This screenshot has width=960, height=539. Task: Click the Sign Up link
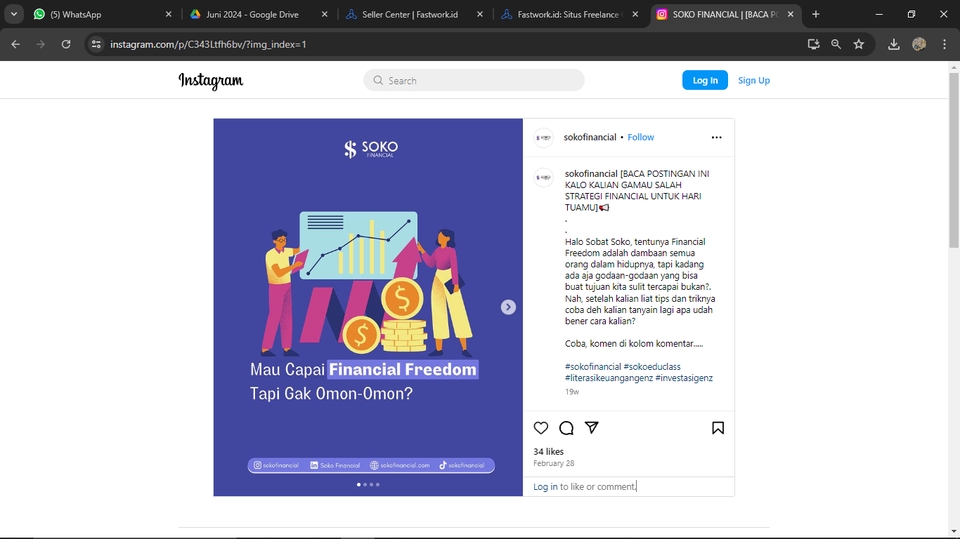click(754, 80)
